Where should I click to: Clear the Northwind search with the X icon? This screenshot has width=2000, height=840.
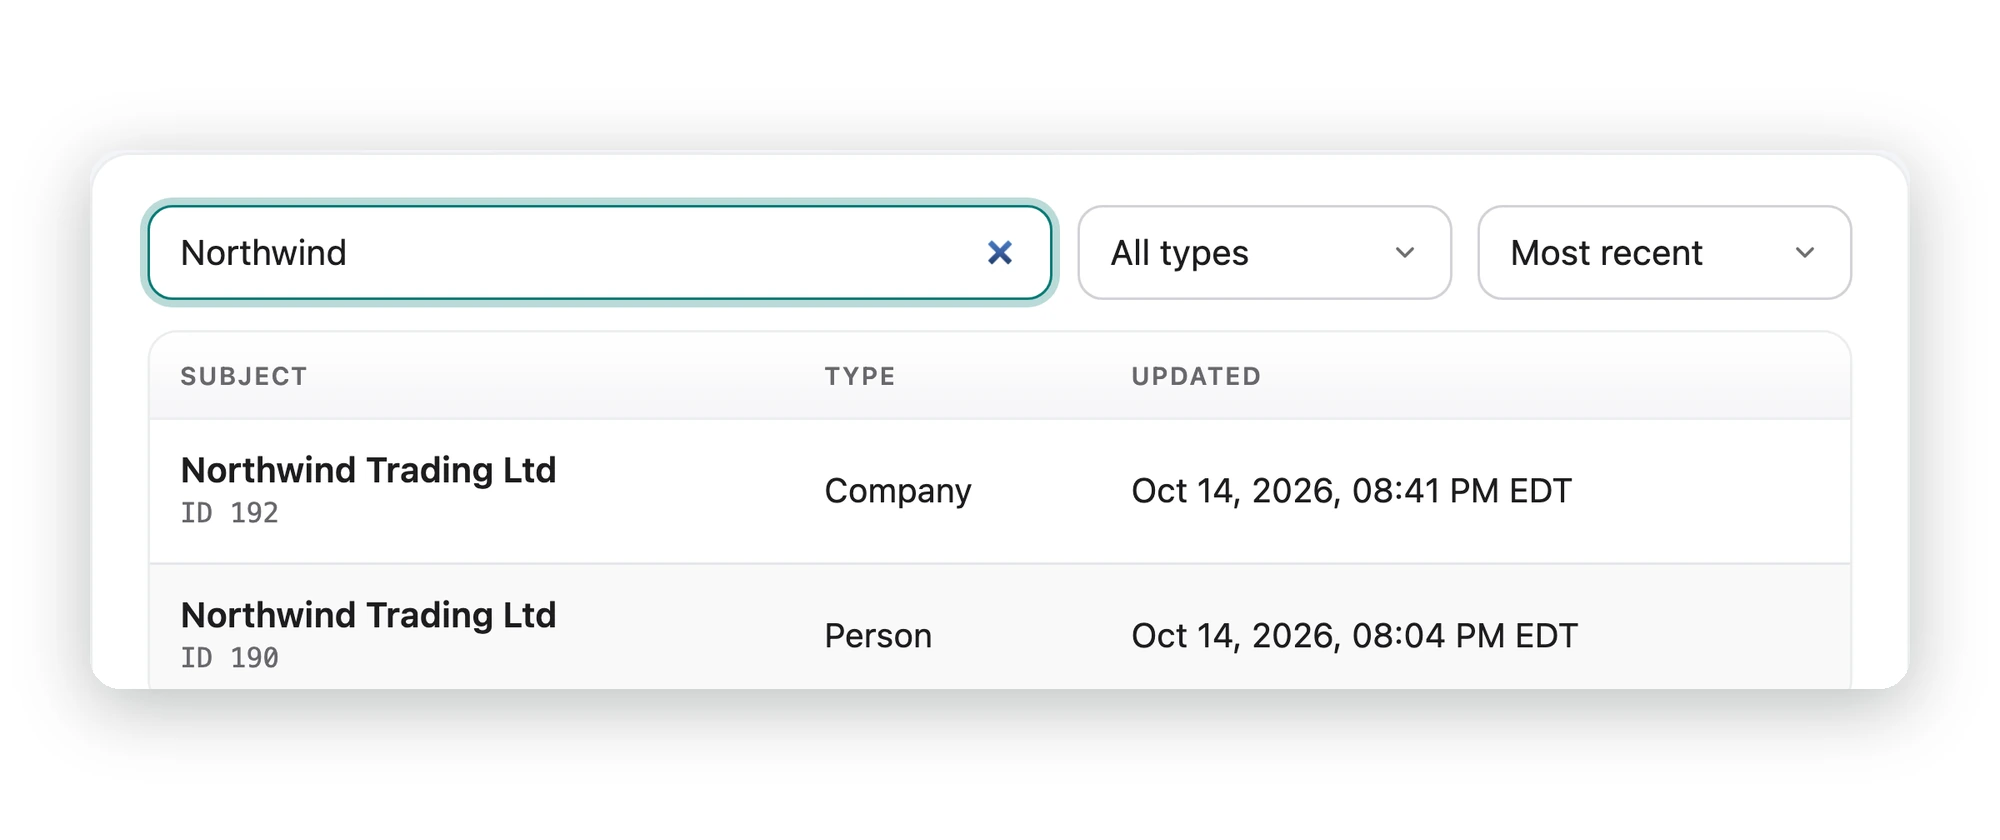click(999, 253)
